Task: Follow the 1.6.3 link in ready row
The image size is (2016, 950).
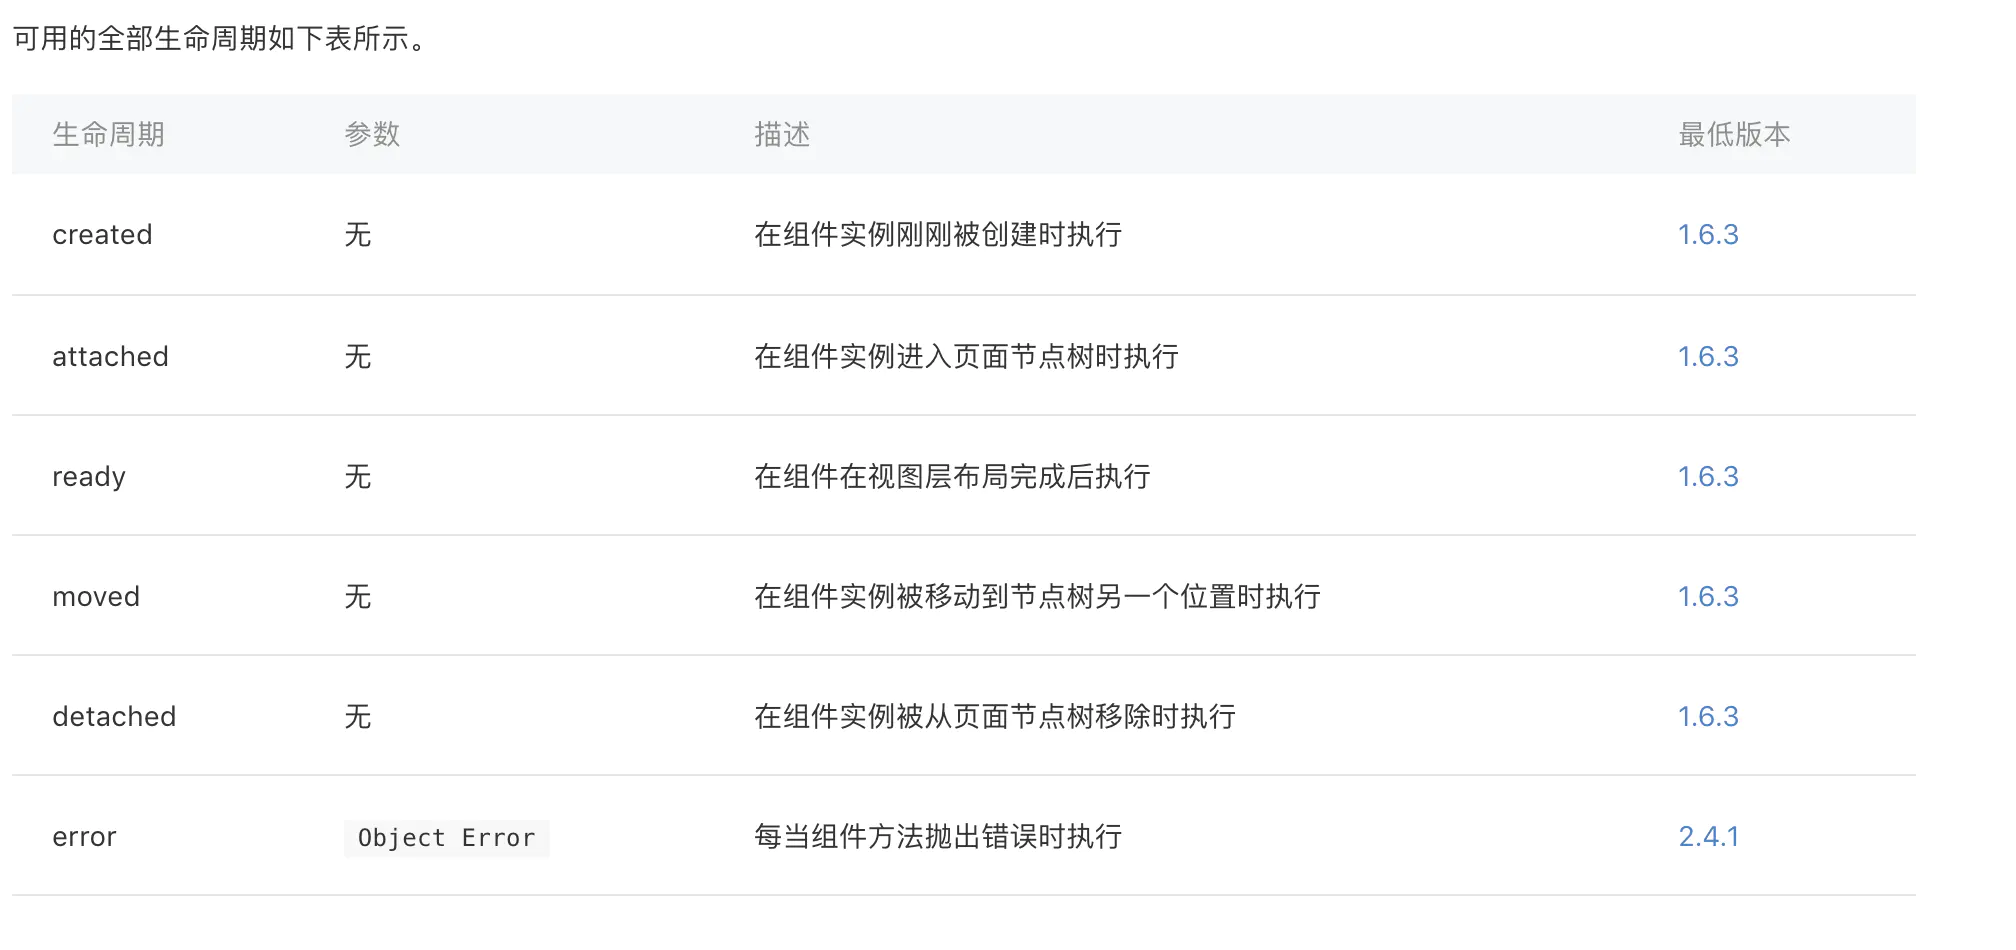Action: coord(1707,477)
